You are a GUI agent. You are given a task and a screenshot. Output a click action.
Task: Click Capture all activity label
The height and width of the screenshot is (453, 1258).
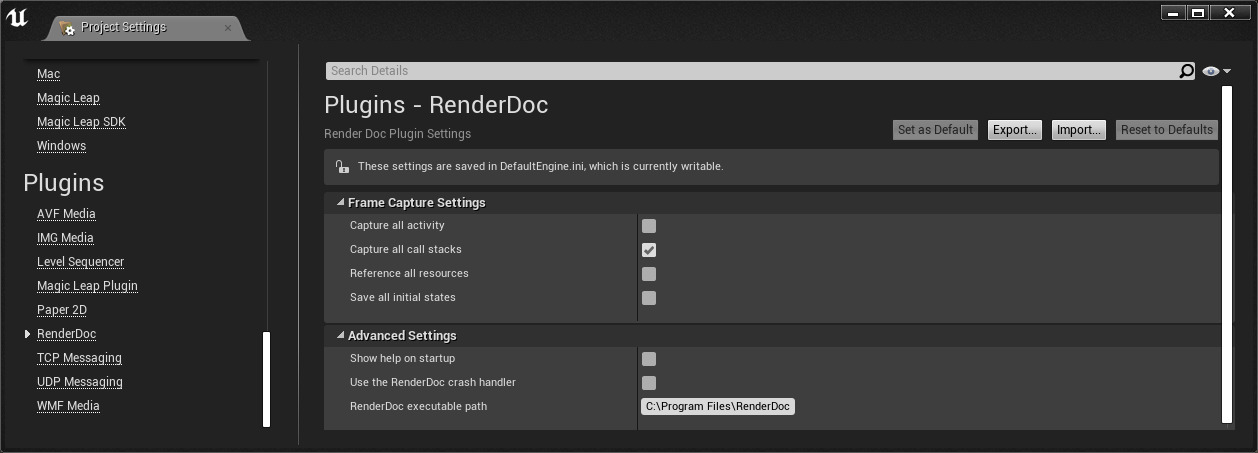397,226
